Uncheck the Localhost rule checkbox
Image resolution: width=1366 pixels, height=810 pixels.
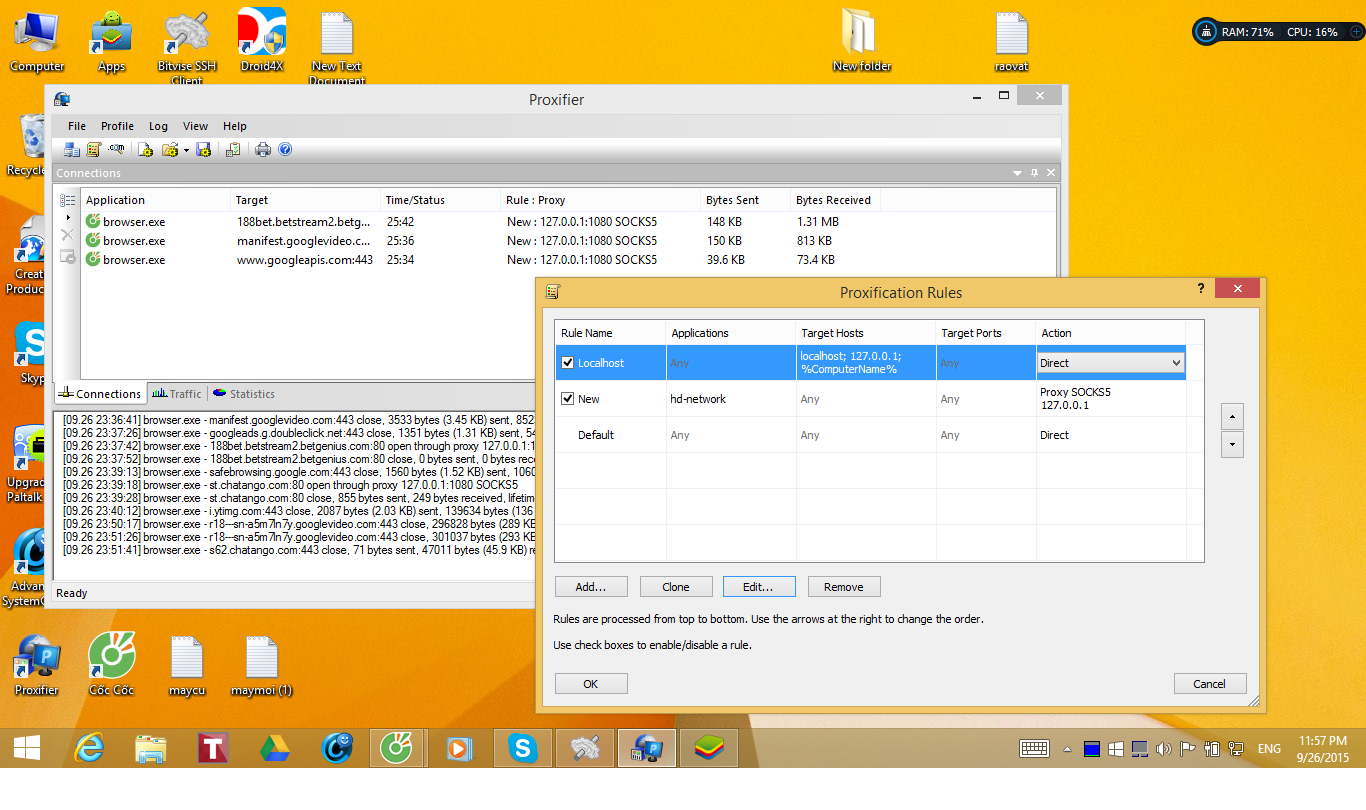[x=568, y=363]
